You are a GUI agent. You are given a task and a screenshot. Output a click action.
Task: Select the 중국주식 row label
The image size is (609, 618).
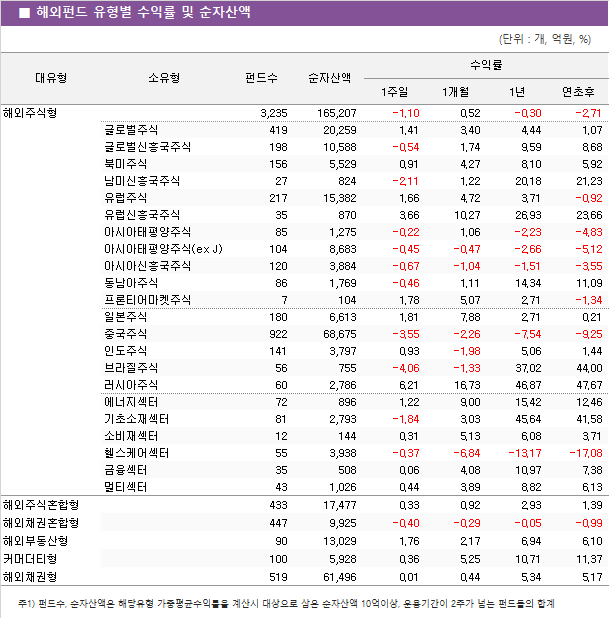(x=125, y=333)
